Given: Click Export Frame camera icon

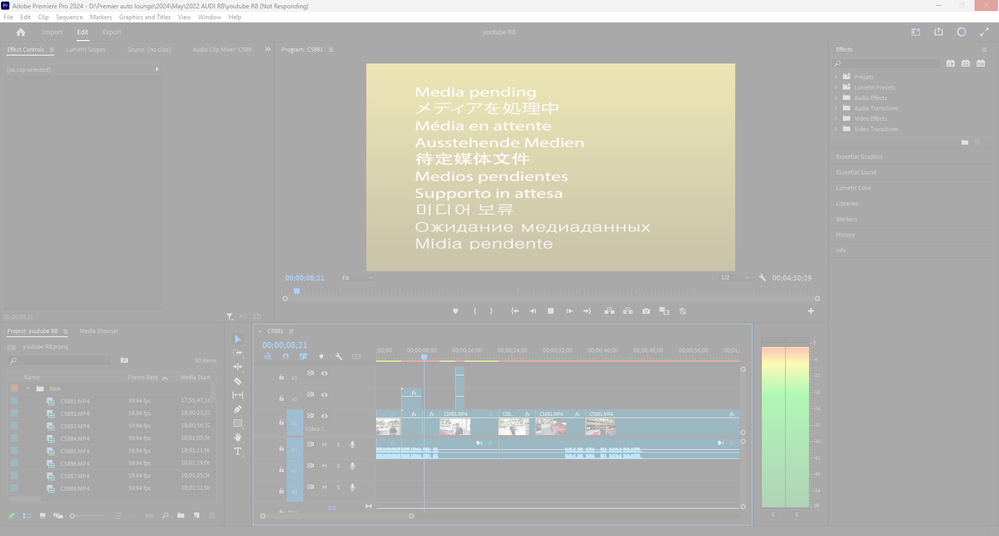Looking at the screenshot, I should pyautogui.click(x=646, y=311).
